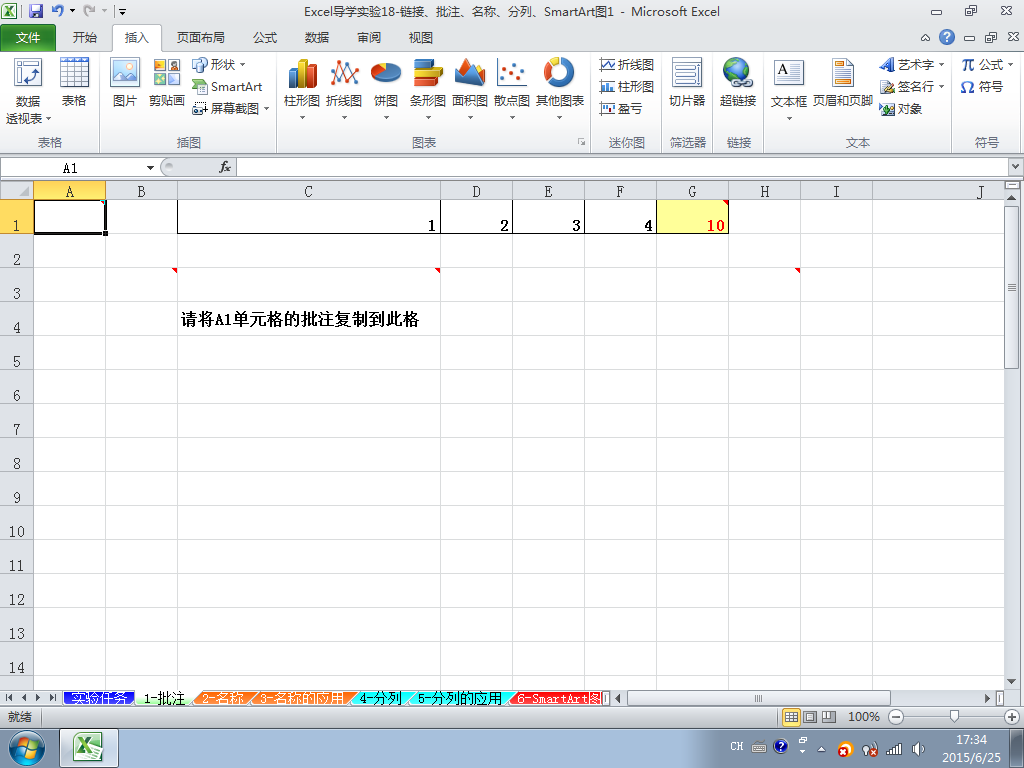Open the Windows Start menu
This screenshot has height=768, width=1024.
(x=26, y=748)
